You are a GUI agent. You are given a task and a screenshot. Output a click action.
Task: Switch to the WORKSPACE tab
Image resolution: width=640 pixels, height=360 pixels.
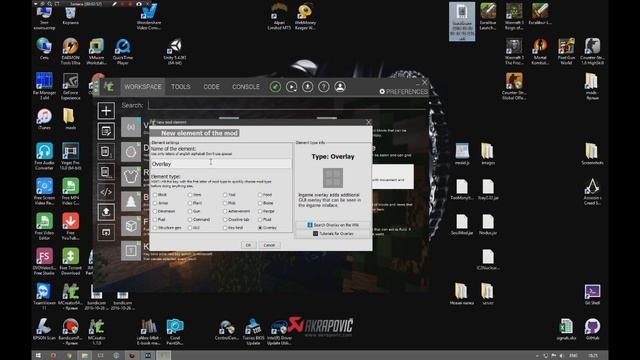143,87
